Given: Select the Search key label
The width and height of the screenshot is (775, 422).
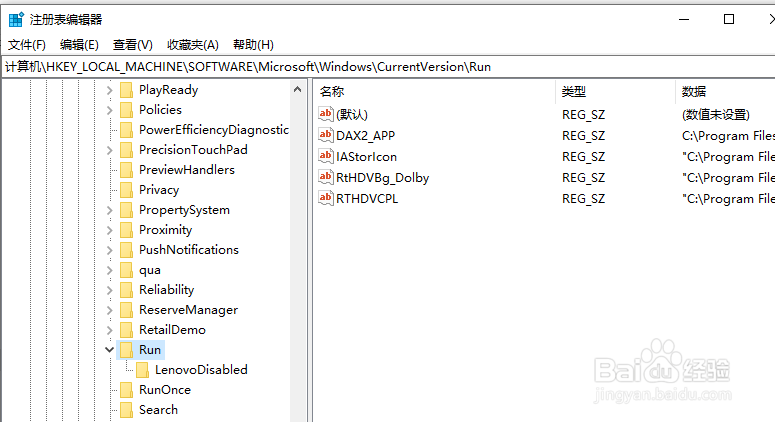Looking at the screenshot, I should [158, 410].
